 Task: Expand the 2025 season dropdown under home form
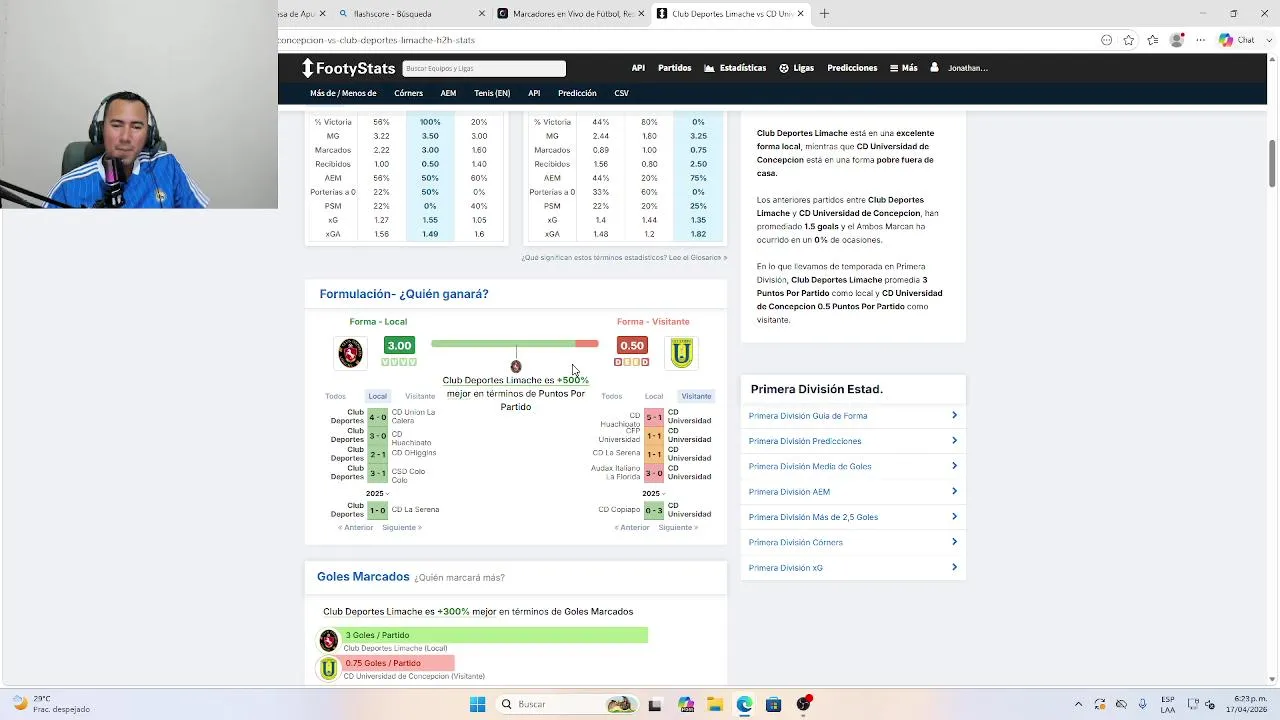(x=377, y=493)
